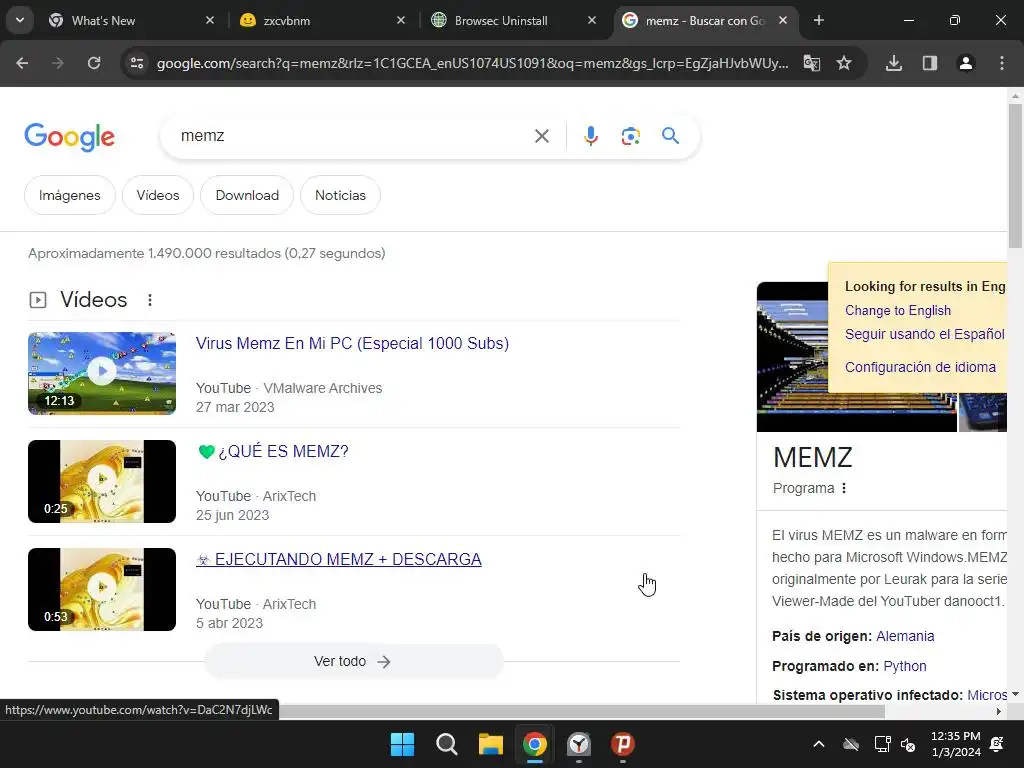Open the Windows Start menu
Image resolution: width=1024 pixels, height=768 pixels.
(402, 744)
